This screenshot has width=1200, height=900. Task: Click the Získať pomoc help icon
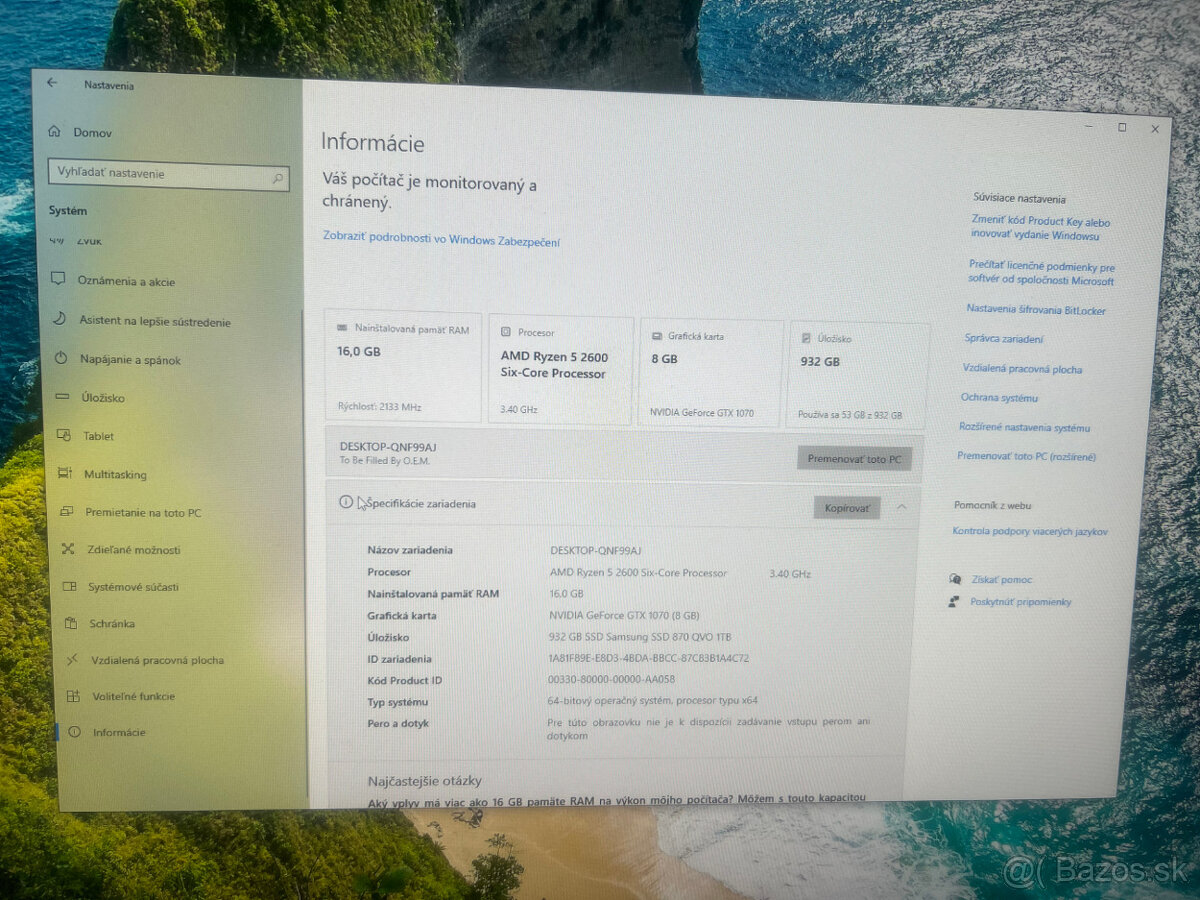(x=955, y=579)
